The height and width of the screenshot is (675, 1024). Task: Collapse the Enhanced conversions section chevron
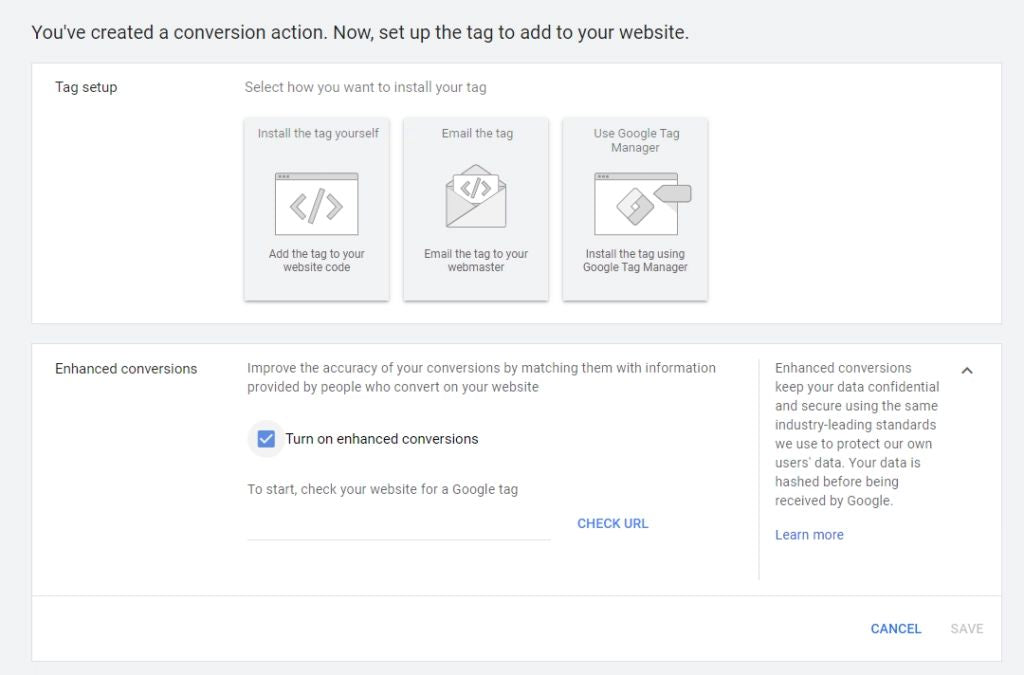point(967,371)
